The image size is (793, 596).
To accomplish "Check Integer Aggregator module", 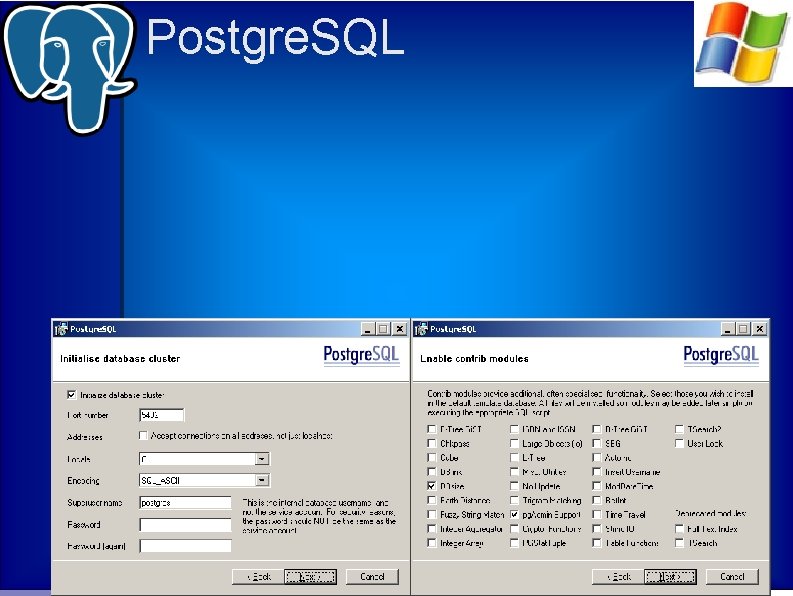I will (431, 529).
